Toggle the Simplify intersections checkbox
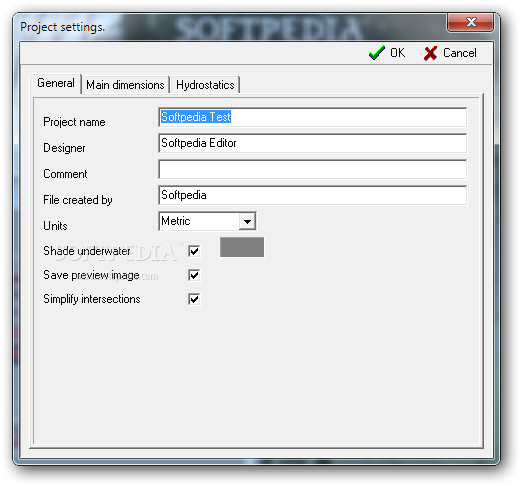Image resolution: width=521 pixels, height=486 pixels. point(194,299)
